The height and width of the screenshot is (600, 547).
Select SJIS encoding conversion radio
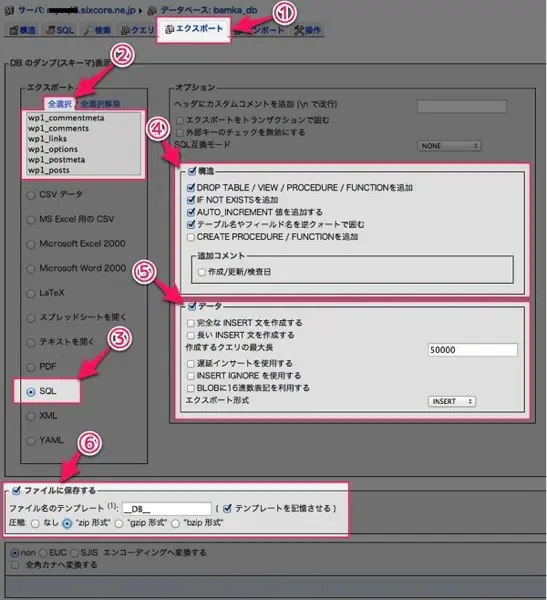tap(74, 553)
